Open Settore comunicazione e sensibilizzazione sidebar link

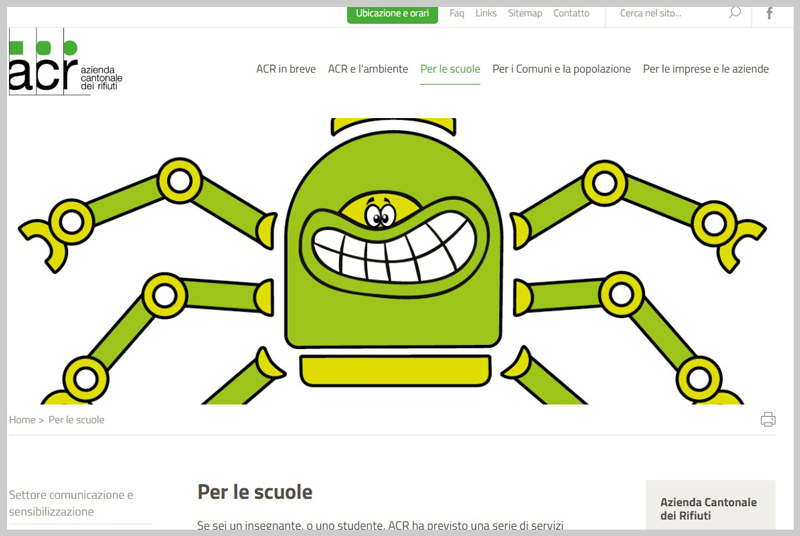[71, 503]
